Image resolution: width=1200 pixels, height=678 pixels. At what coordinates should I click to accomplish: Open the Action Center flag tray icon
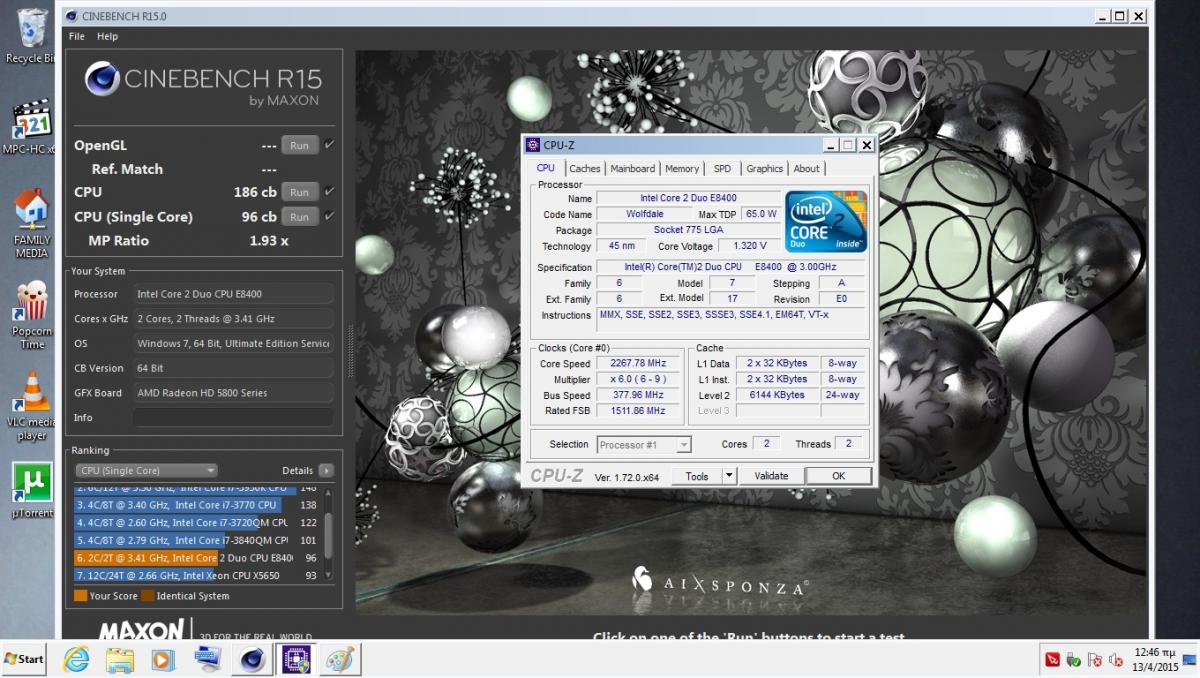(1095, 660)
